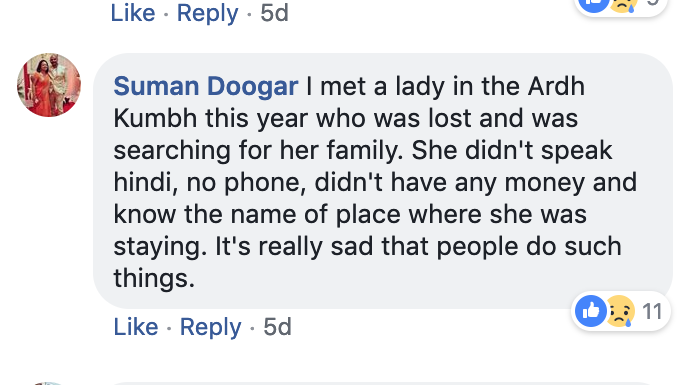
Task: Open the reaction count on the top comment
Action: point(653,3)
